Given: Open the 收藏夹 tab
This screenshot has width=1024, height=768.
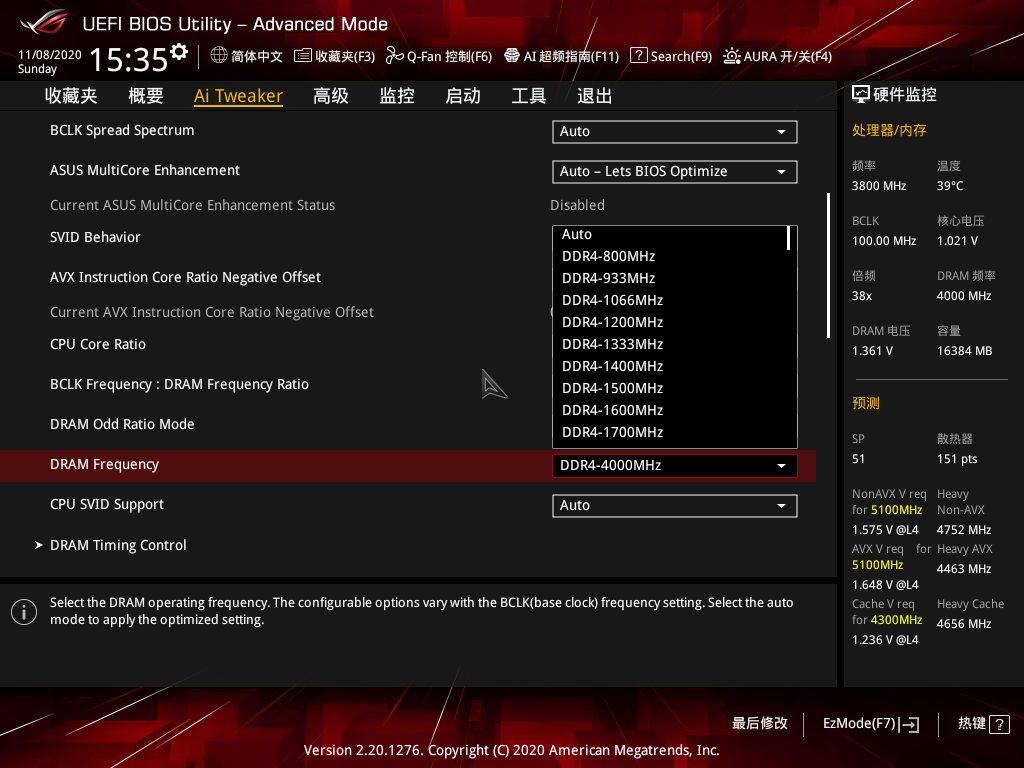Looking at the screenshot, I should pyautogui.click(x=71, y=96).
